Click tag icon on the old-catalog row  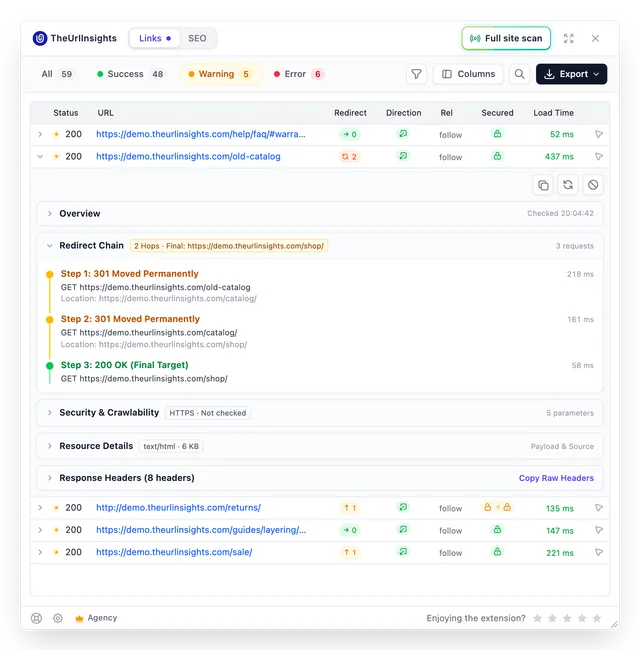tap(599, 157)
